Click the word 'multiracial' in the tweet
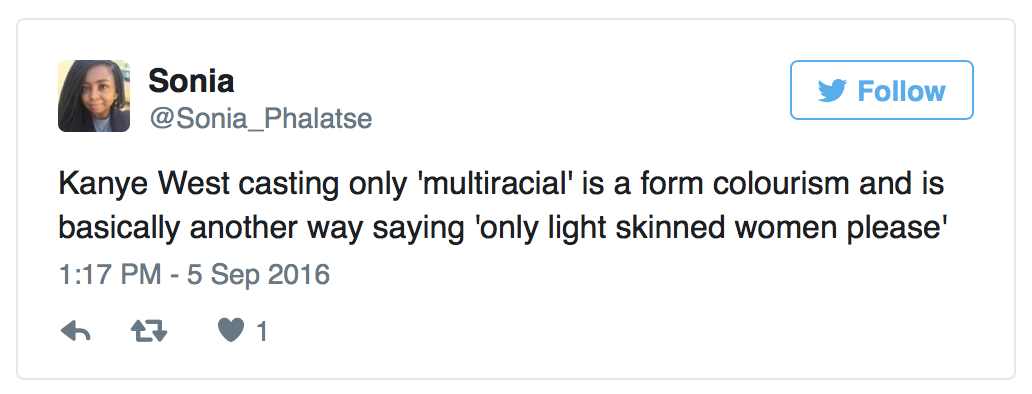 tap(496, 184)
